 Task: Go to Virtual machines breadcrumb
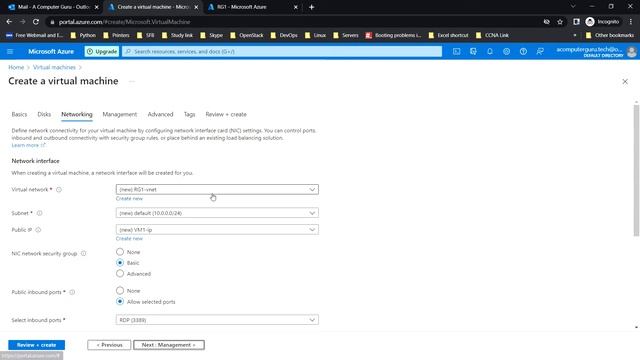pyautogui.click(x=54, y=67)
